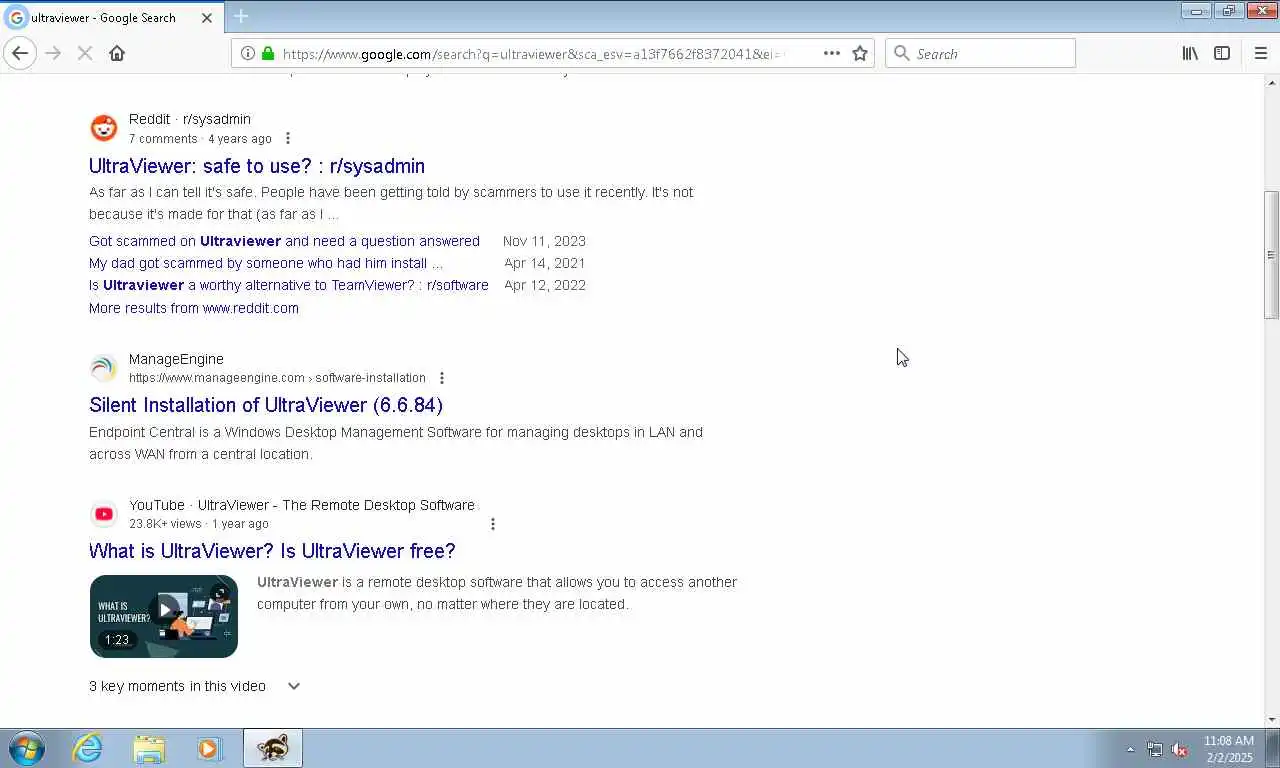Open the browser hamburger menu
Image resolution: width=1280 pixels, height=768 pixels.
click(1260, 53)
